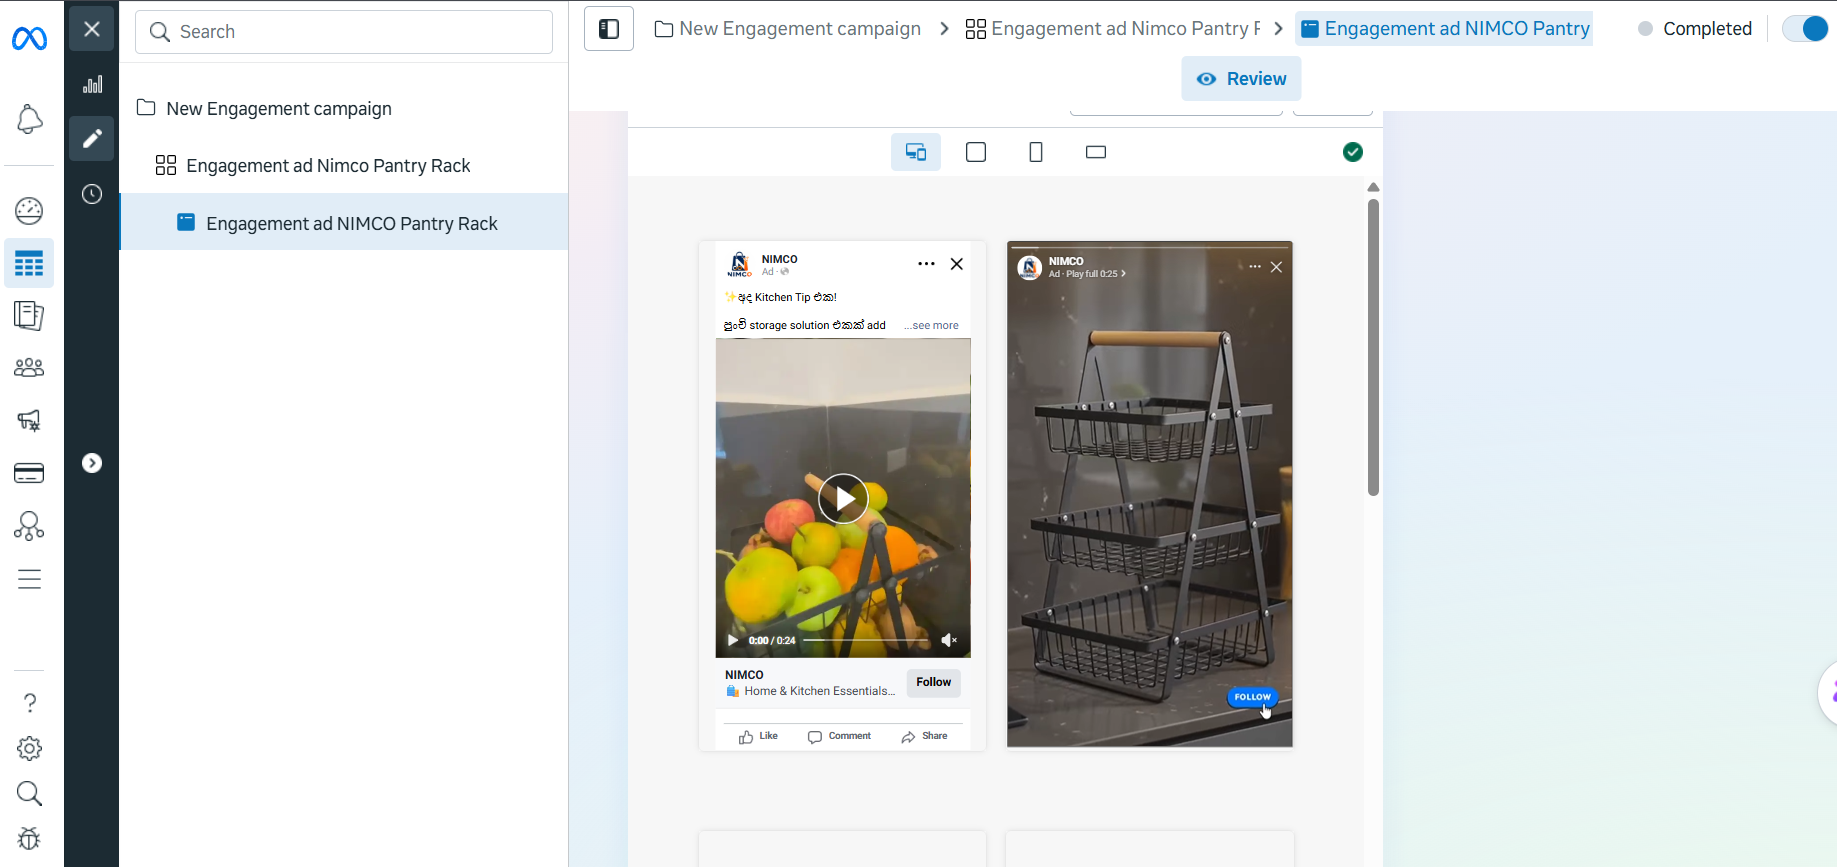Click the preview panel vertical scrollbar
Image resolution: width=1837 pixels, height=867 pixels.
click(1373, 347)
